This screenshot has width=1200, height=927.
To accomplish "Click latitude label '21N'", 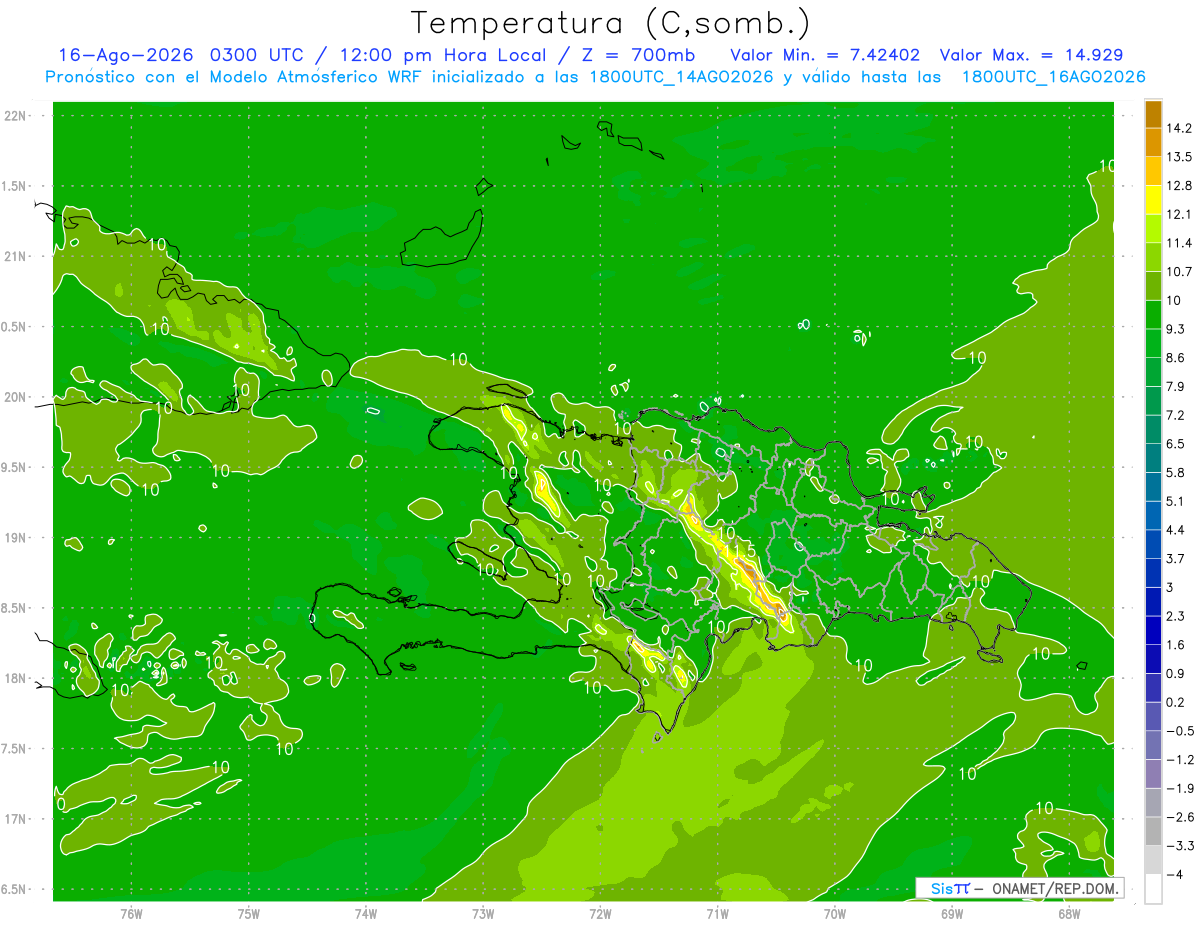I will point(17,256).
